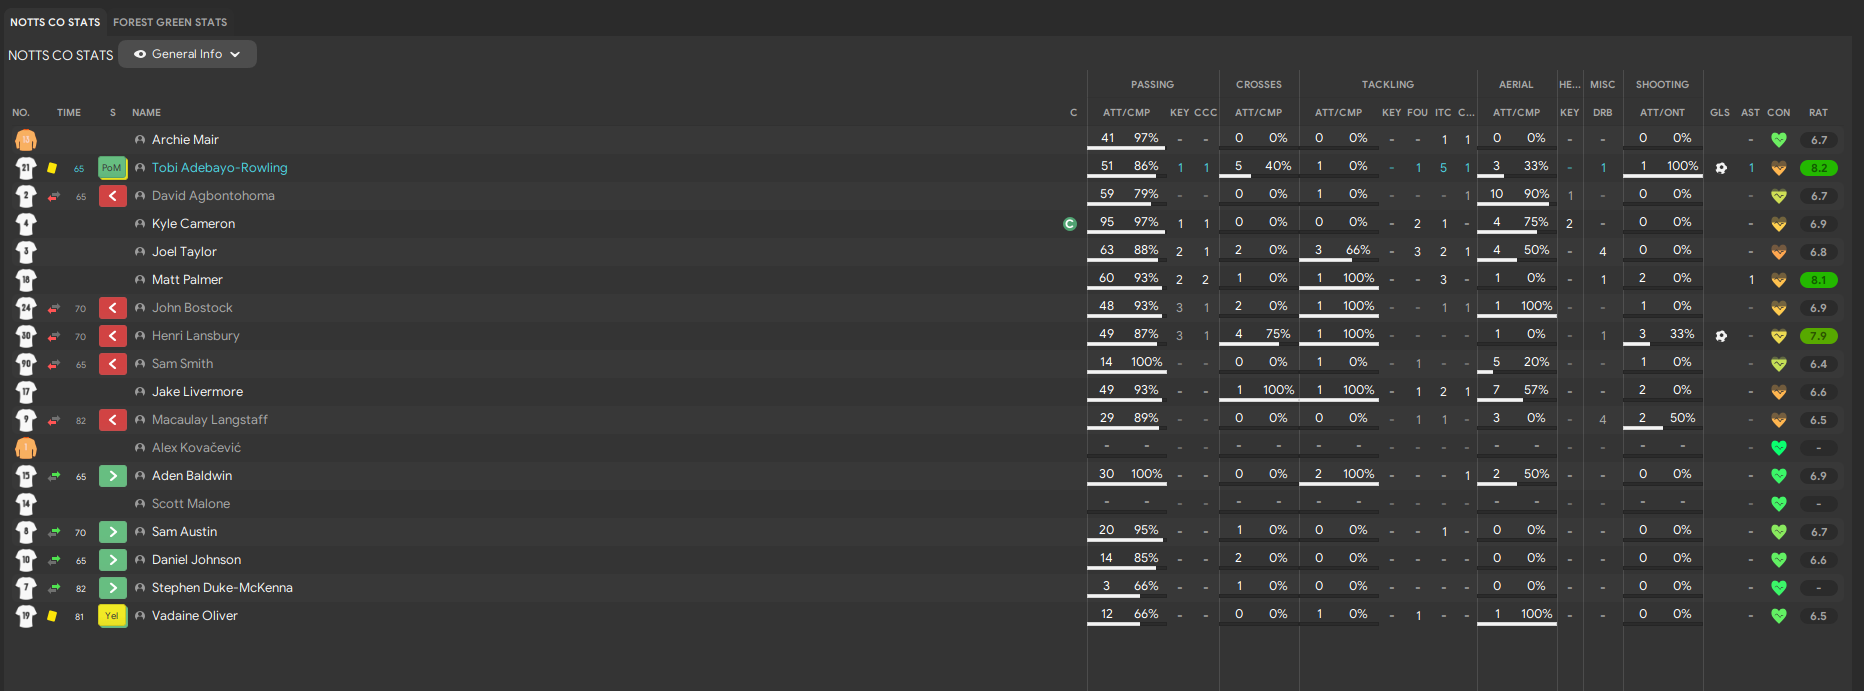Click Kyle Cameron's 95 passes attempted value
Image resolution: width=1864 pixels, height=691 pixels.
[1107, 222]
